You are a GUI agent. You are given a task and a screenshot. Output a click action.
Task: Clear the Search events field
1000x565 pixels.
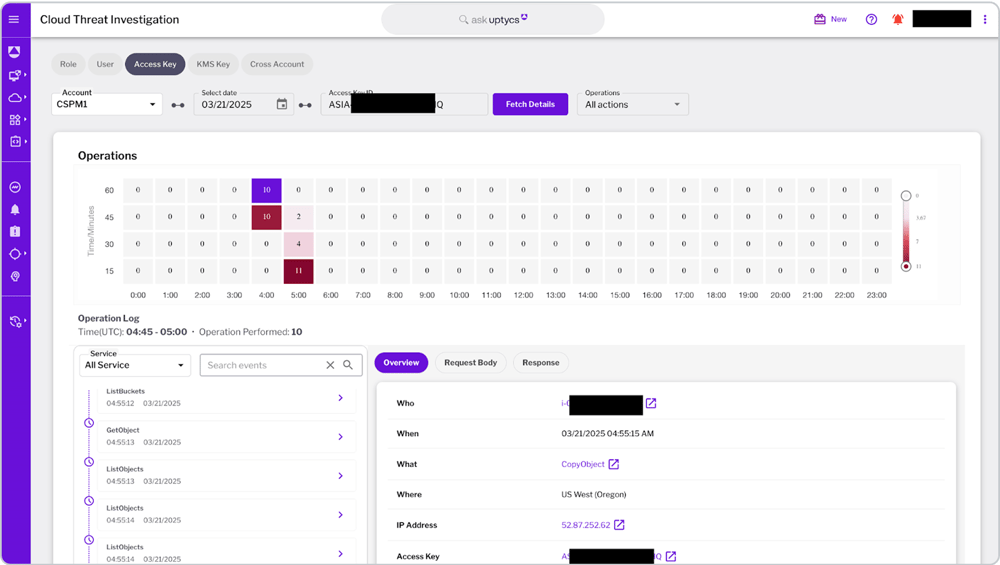[x=330, y=365]
